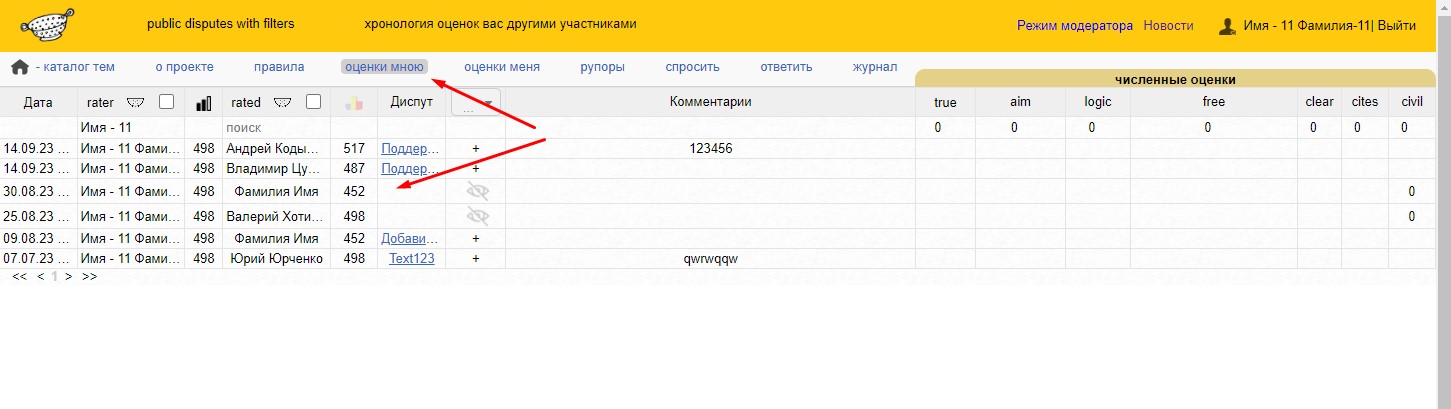This screenshot has width=1451, height=409.
Task: Click the logic column header
Action: (x=1098, y=102)
